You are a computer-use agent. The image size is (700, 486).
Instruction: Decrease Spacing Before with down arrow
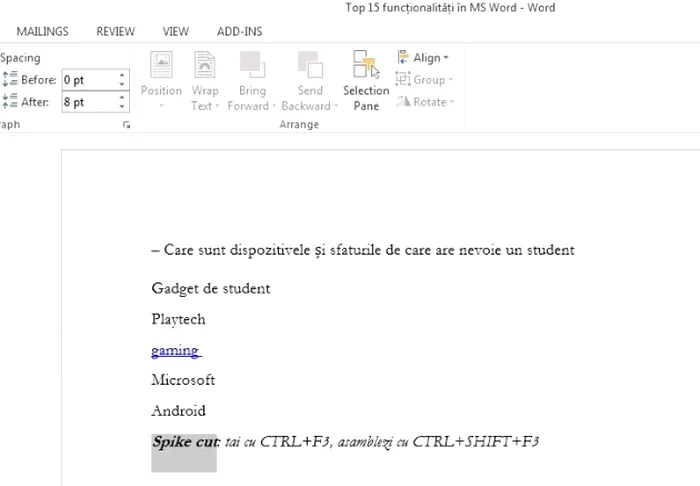tap(122, 84)
